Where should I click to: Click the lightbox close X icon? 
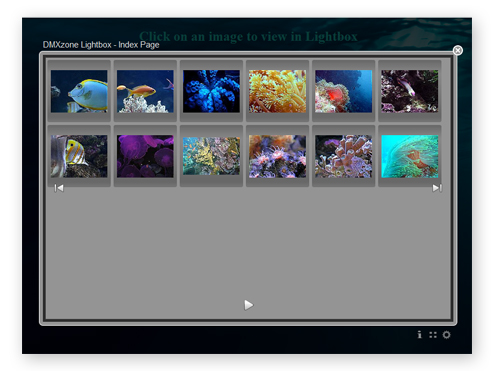[x=457, y=50]
